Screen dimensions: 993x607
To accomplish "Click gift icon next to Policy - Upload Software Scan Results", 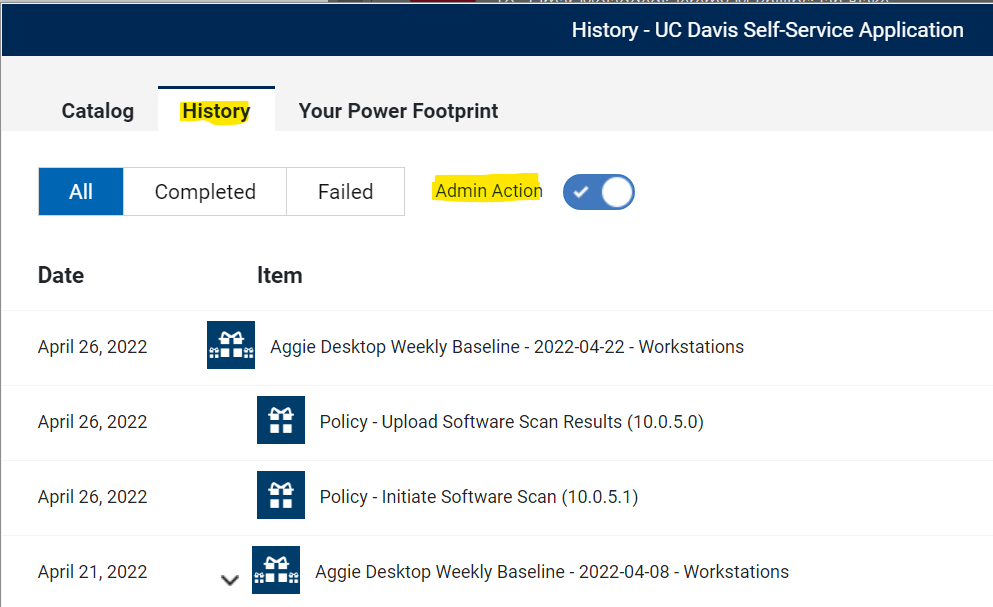I will pos(281,420).
